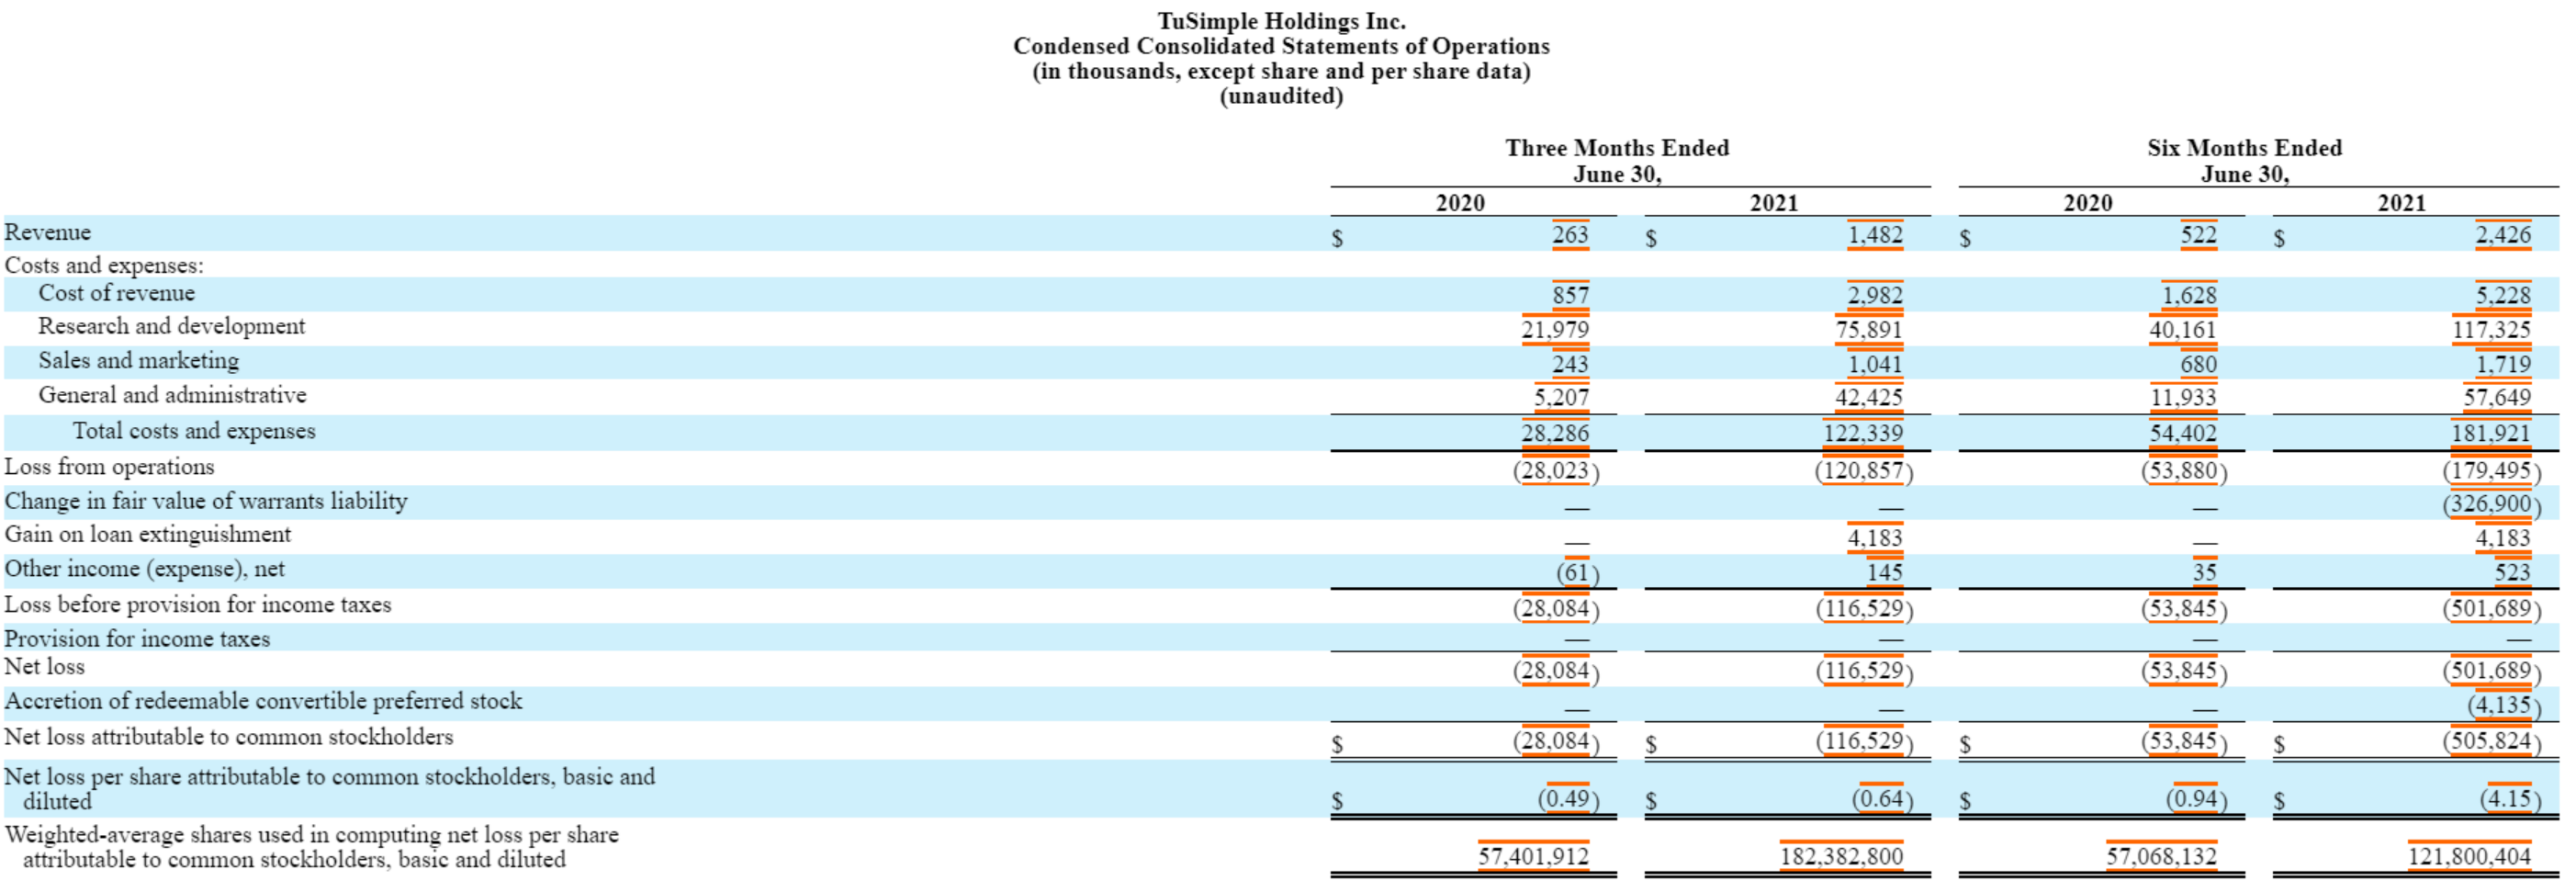Select the weighted-average shares value "121,800,404"
This screenshot has width=2576, height=892.
point(2469,857)
